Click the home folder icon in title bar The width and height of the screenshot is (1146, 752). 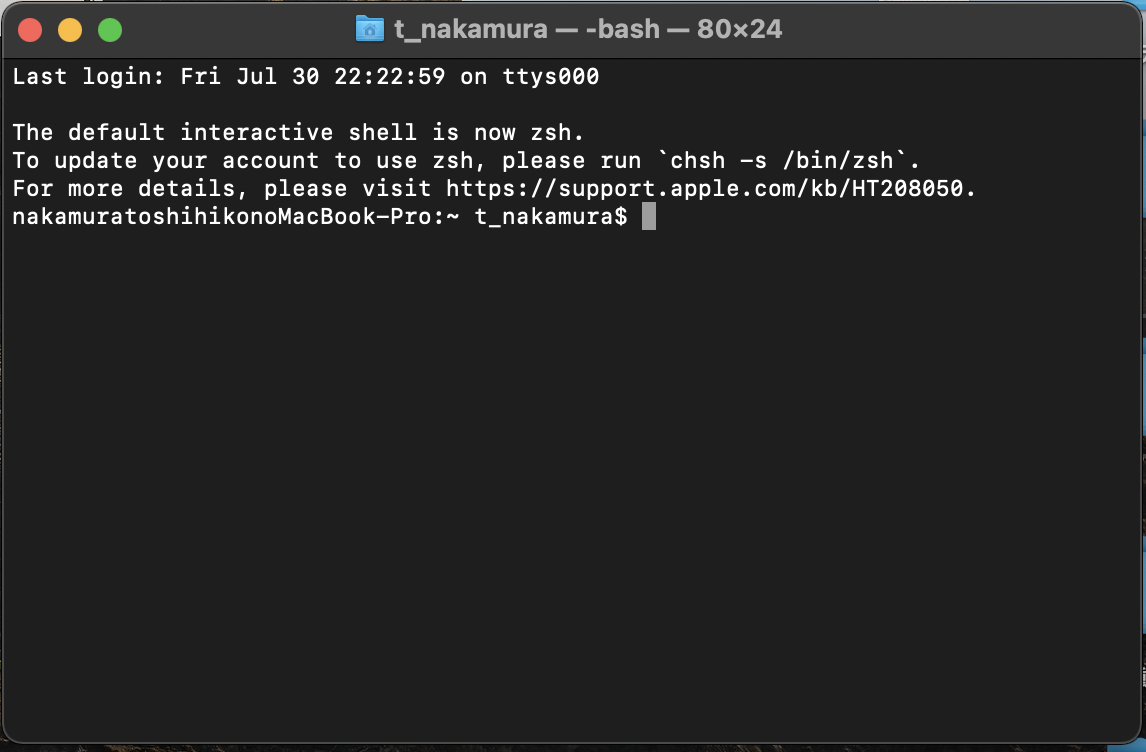point(370,29)
